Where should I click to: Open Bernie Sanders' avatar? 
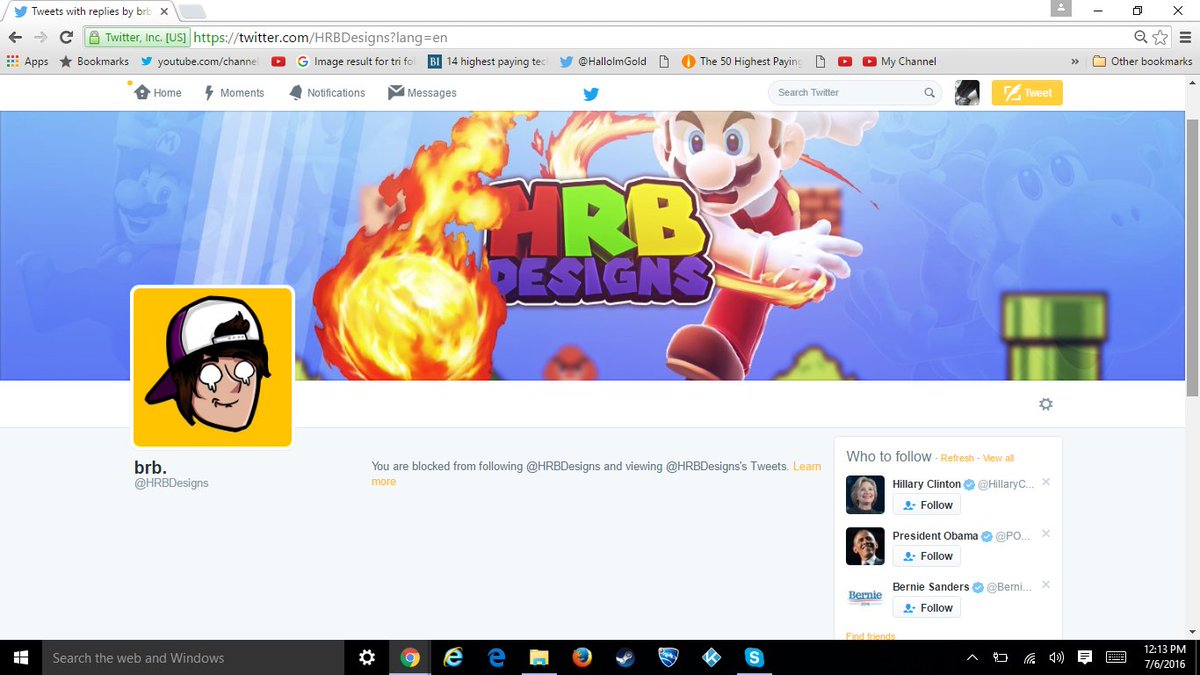coord(865,597)
